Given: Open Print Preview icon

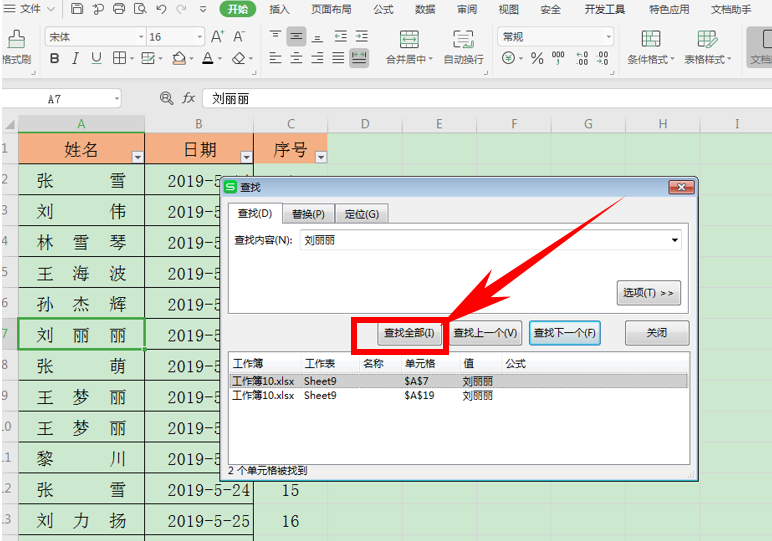Looking at the screenshot, I should pyautogui.click(x=140, y=8).
